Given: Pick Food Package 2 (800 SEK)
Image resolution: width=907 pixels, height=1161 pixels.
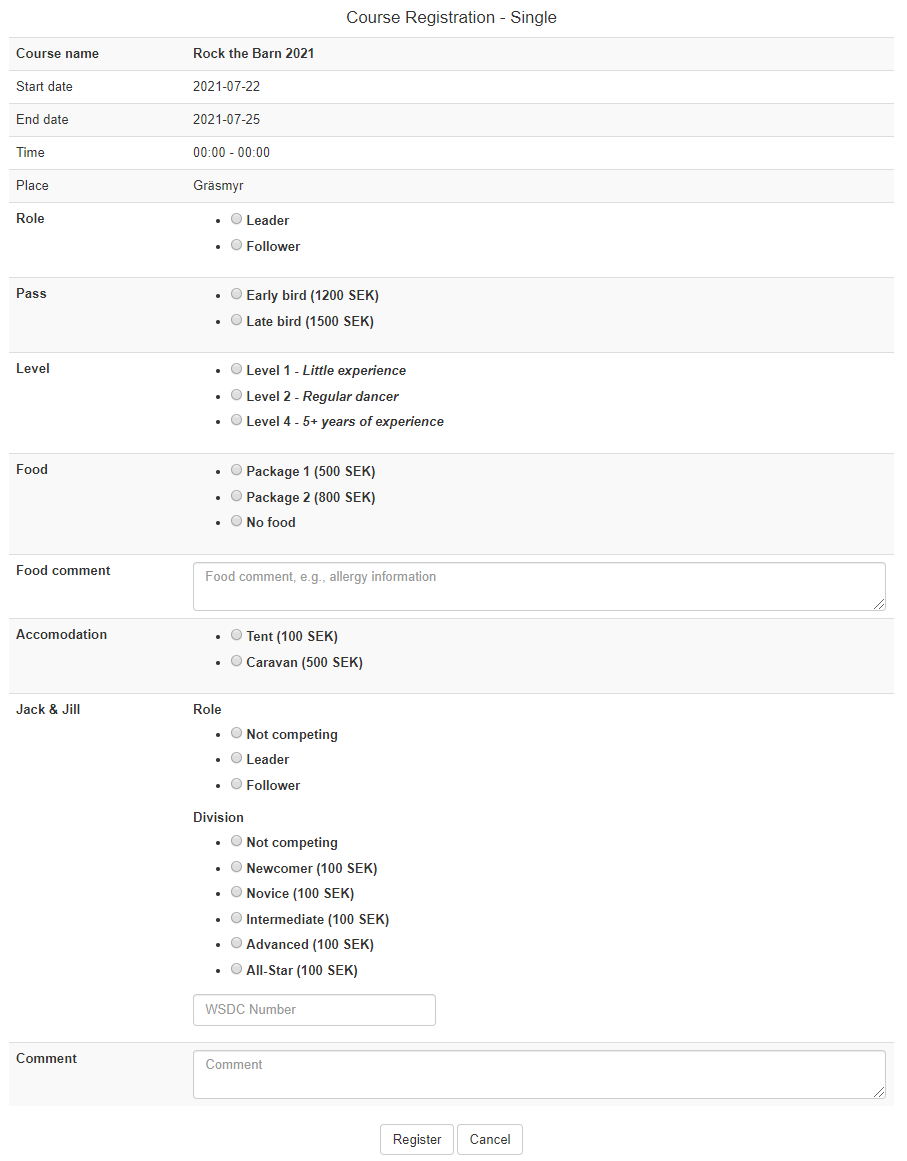Looking at the screenshot, I should 236,495.
